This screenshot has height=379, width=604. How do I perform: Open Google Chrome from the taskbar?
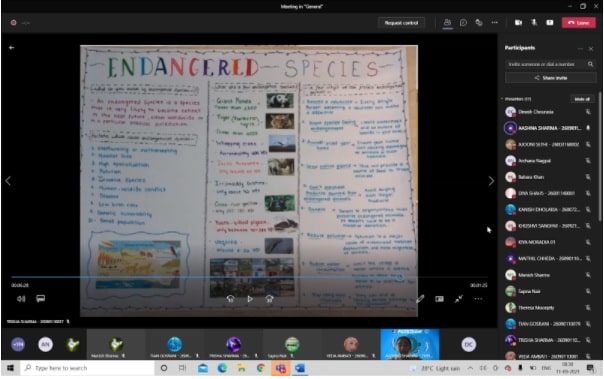point(261,368)
